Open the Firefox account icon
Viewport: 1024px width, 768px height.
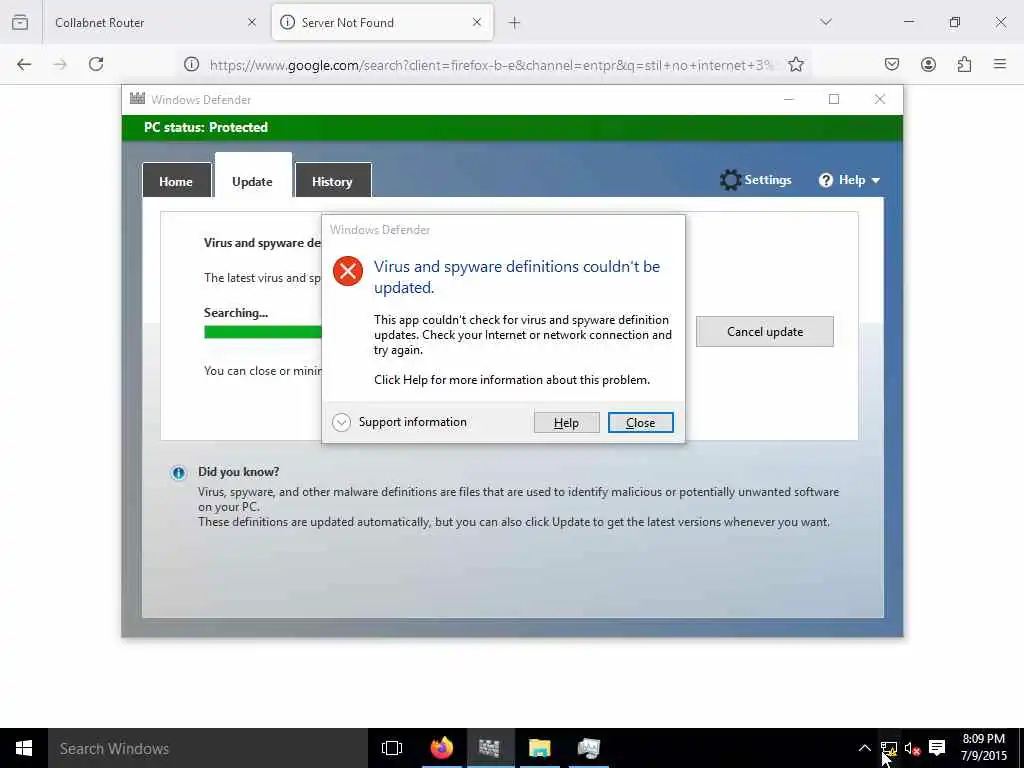(928, 64)
